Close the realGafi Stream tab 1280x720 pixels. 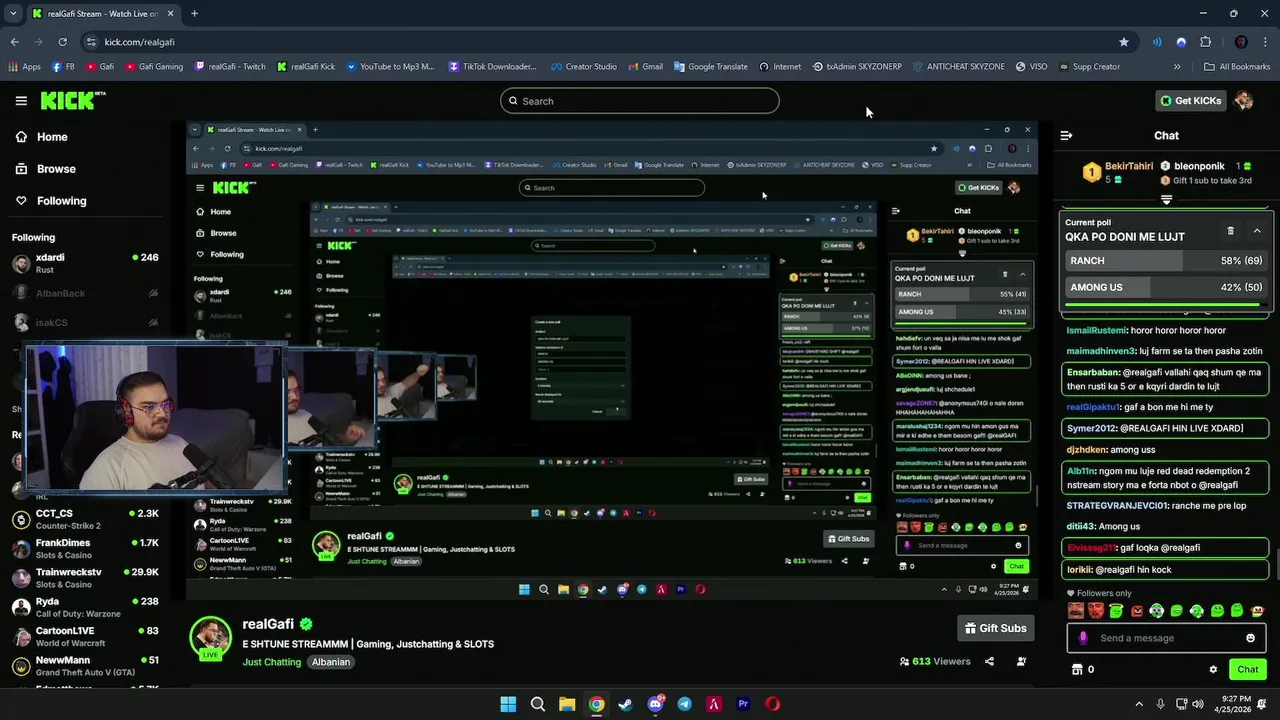[x=170, y=14]
